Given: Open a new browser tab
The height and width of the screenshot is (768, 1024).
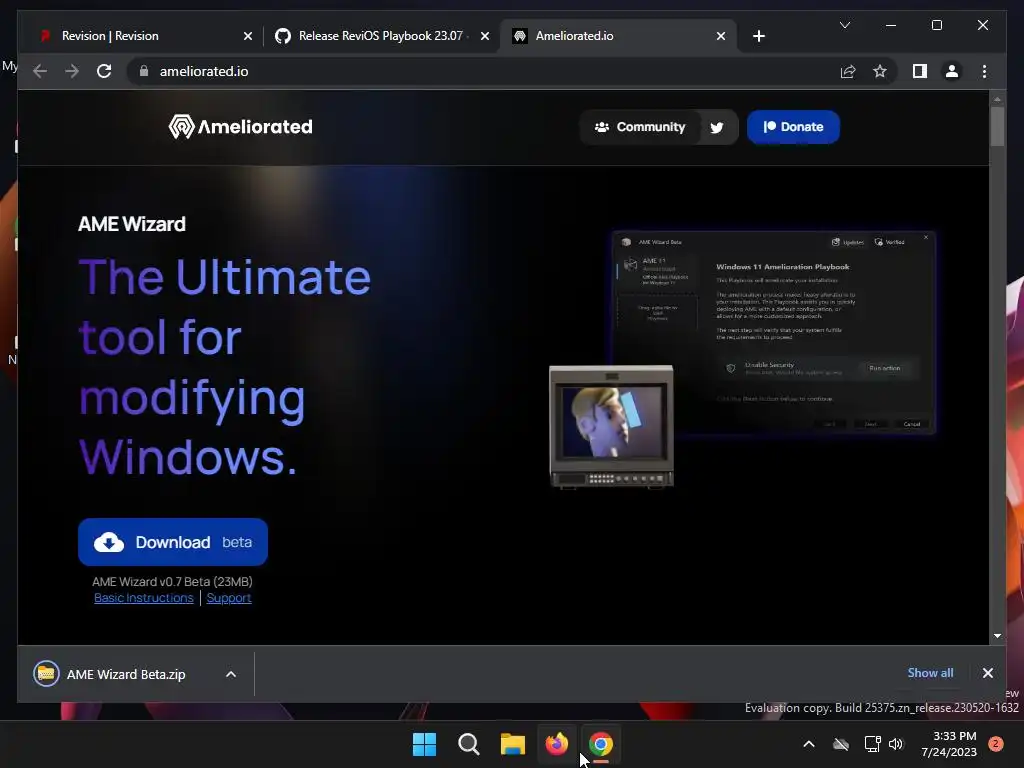Looking at the screenshot, I should click(x=758, y=36).
